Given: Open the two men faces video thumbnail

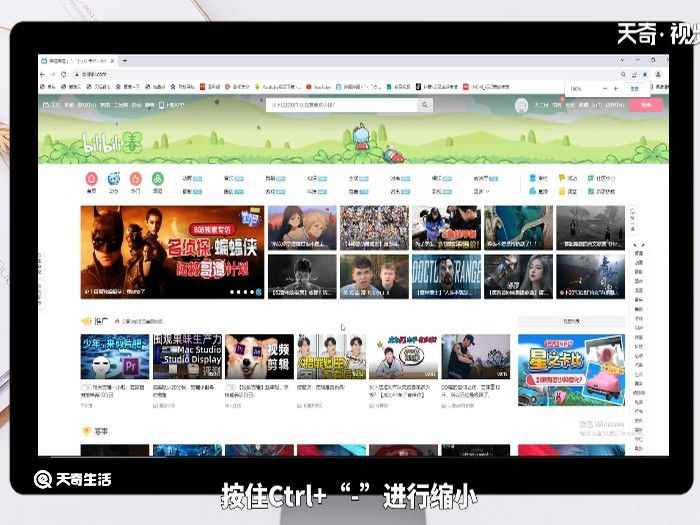Looking at the screenshot, I should 374,277.
